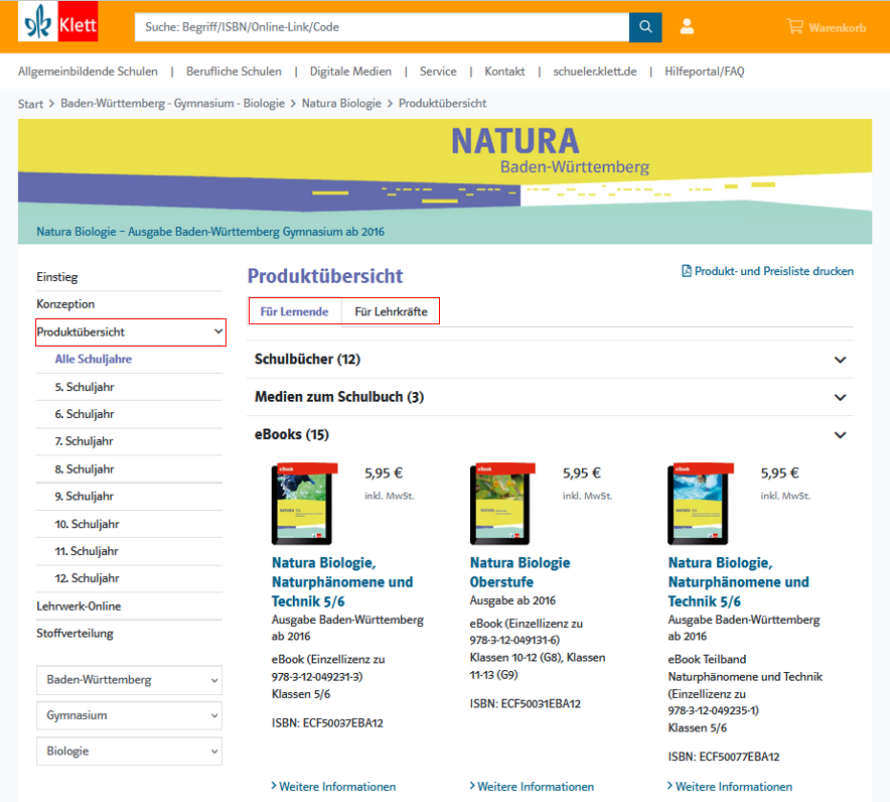Open the Warenkorb shopping cart
Screen dimensions: 890x802
coord(826,27)
